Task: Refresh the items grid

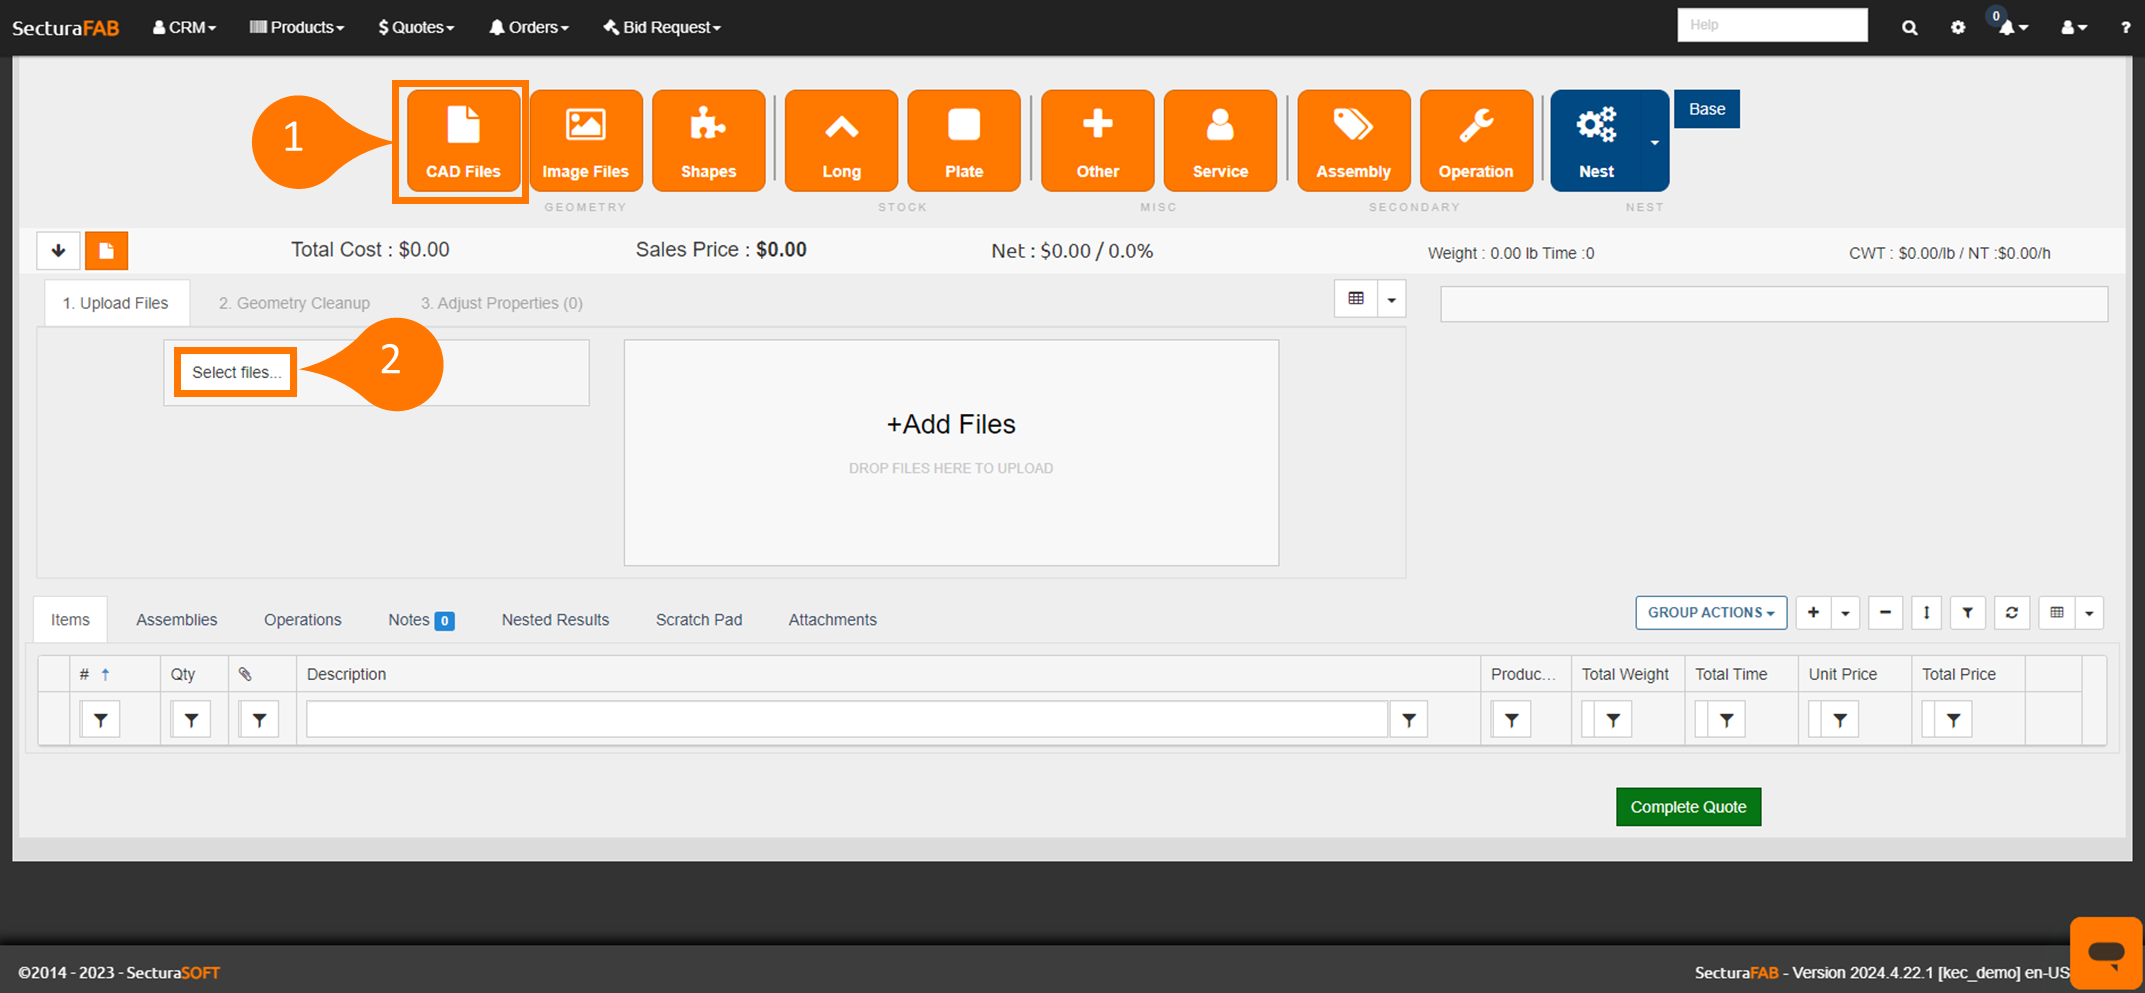Action: click(2011, 613)
